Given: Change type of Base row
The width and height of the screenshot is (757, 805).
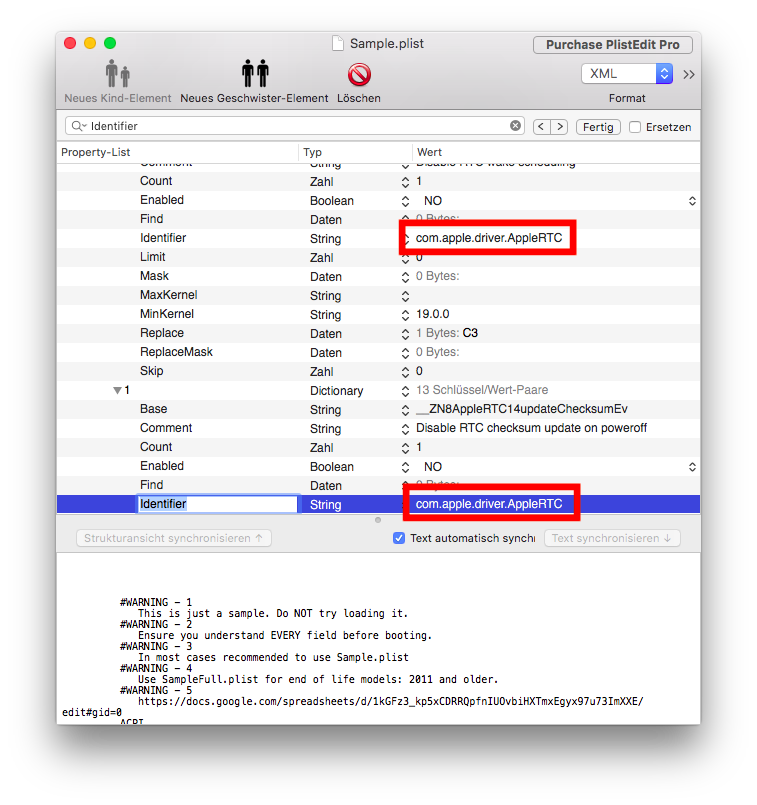Looking at the screenshot, I should 405,410.
